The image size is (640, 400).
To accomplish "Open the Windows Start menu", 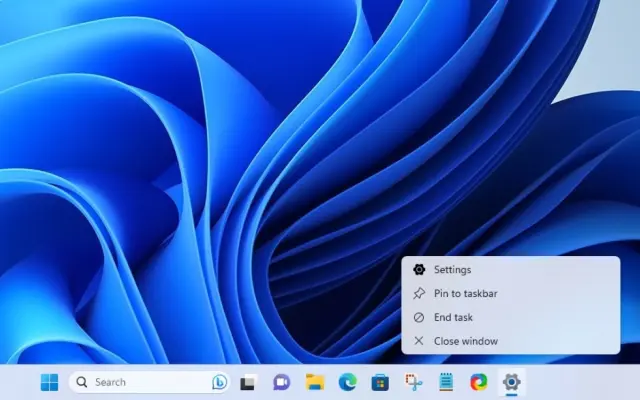I will pyautogui.click(x=49, y=382).
